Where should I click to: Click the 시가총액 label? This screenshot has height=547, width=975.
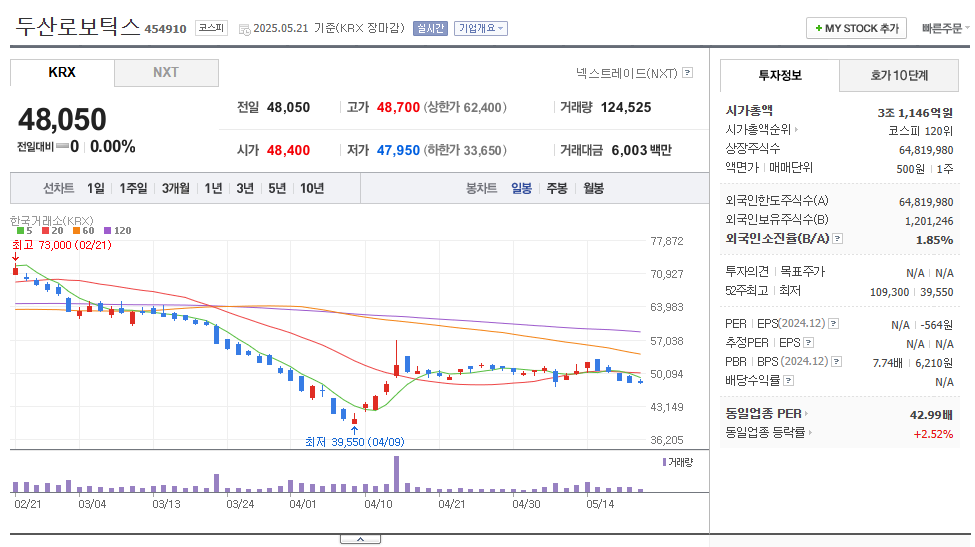[749, 111]
